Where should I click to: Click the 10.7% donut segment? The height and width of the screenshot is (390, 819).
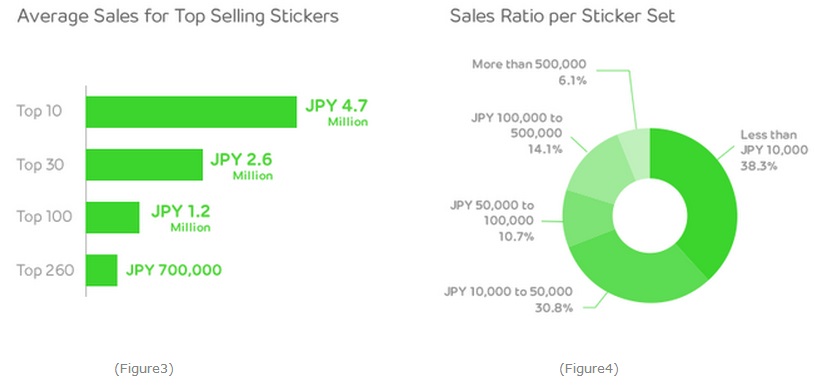pyautogui.click(x=588, y=218)
